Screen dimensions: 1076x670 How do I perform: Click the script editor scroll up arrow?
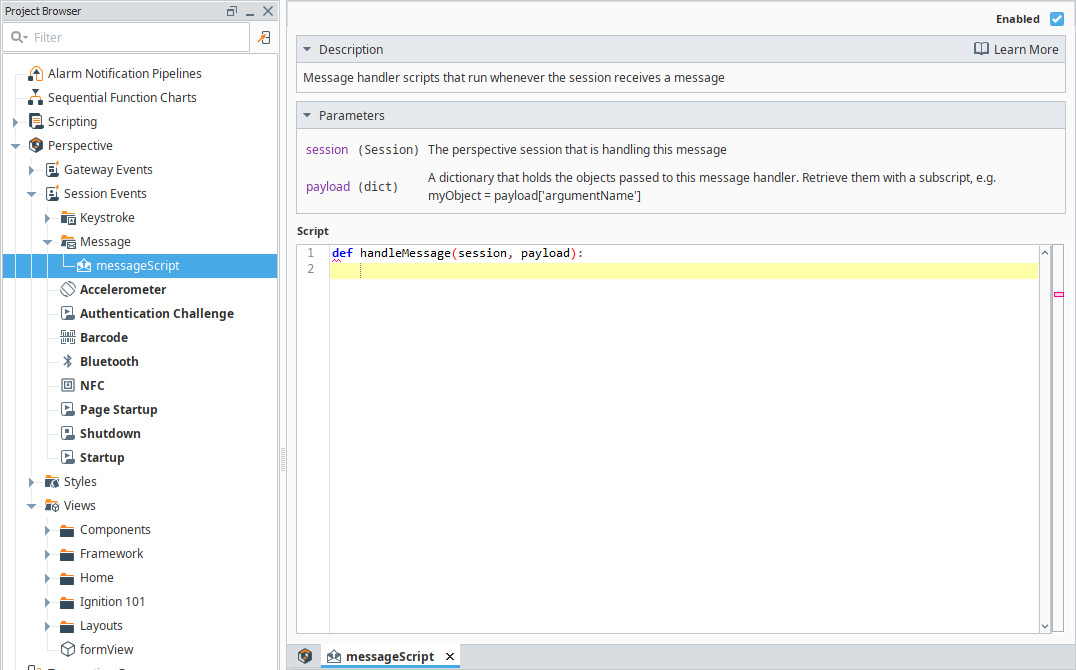pos(1045,253)
